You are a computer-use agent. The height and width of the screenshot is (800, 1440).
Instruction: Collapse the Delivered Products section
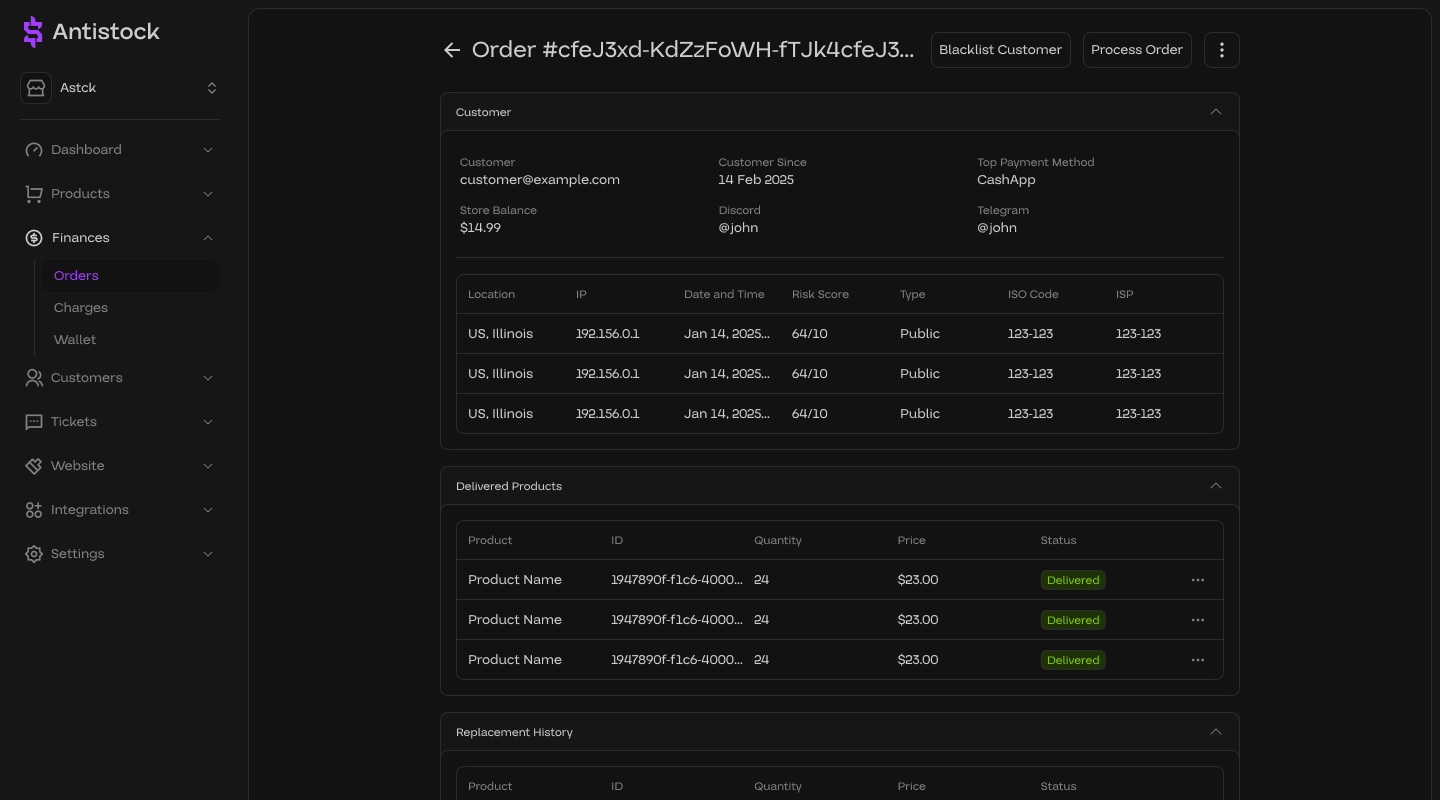(1216, 486)
